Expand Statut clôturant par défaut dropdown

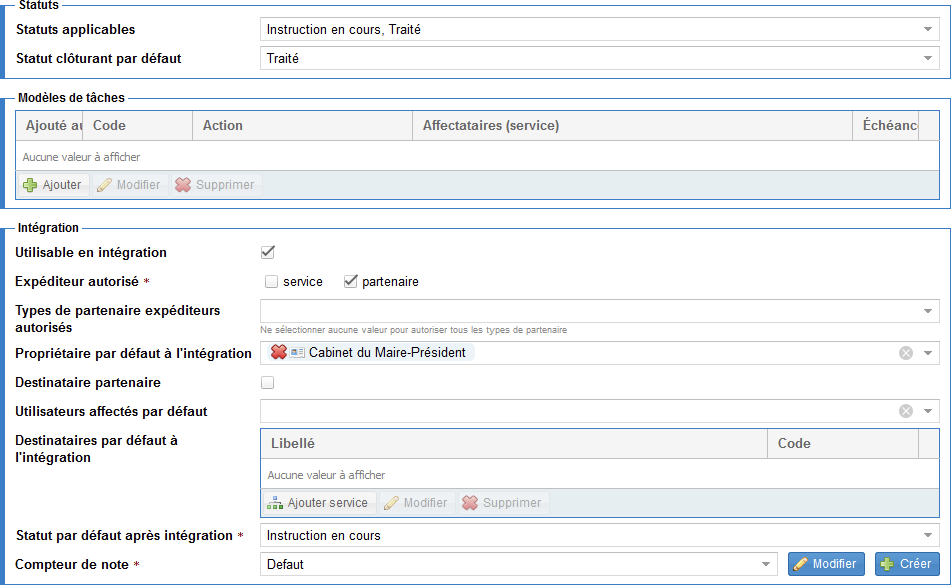point(928,58)
